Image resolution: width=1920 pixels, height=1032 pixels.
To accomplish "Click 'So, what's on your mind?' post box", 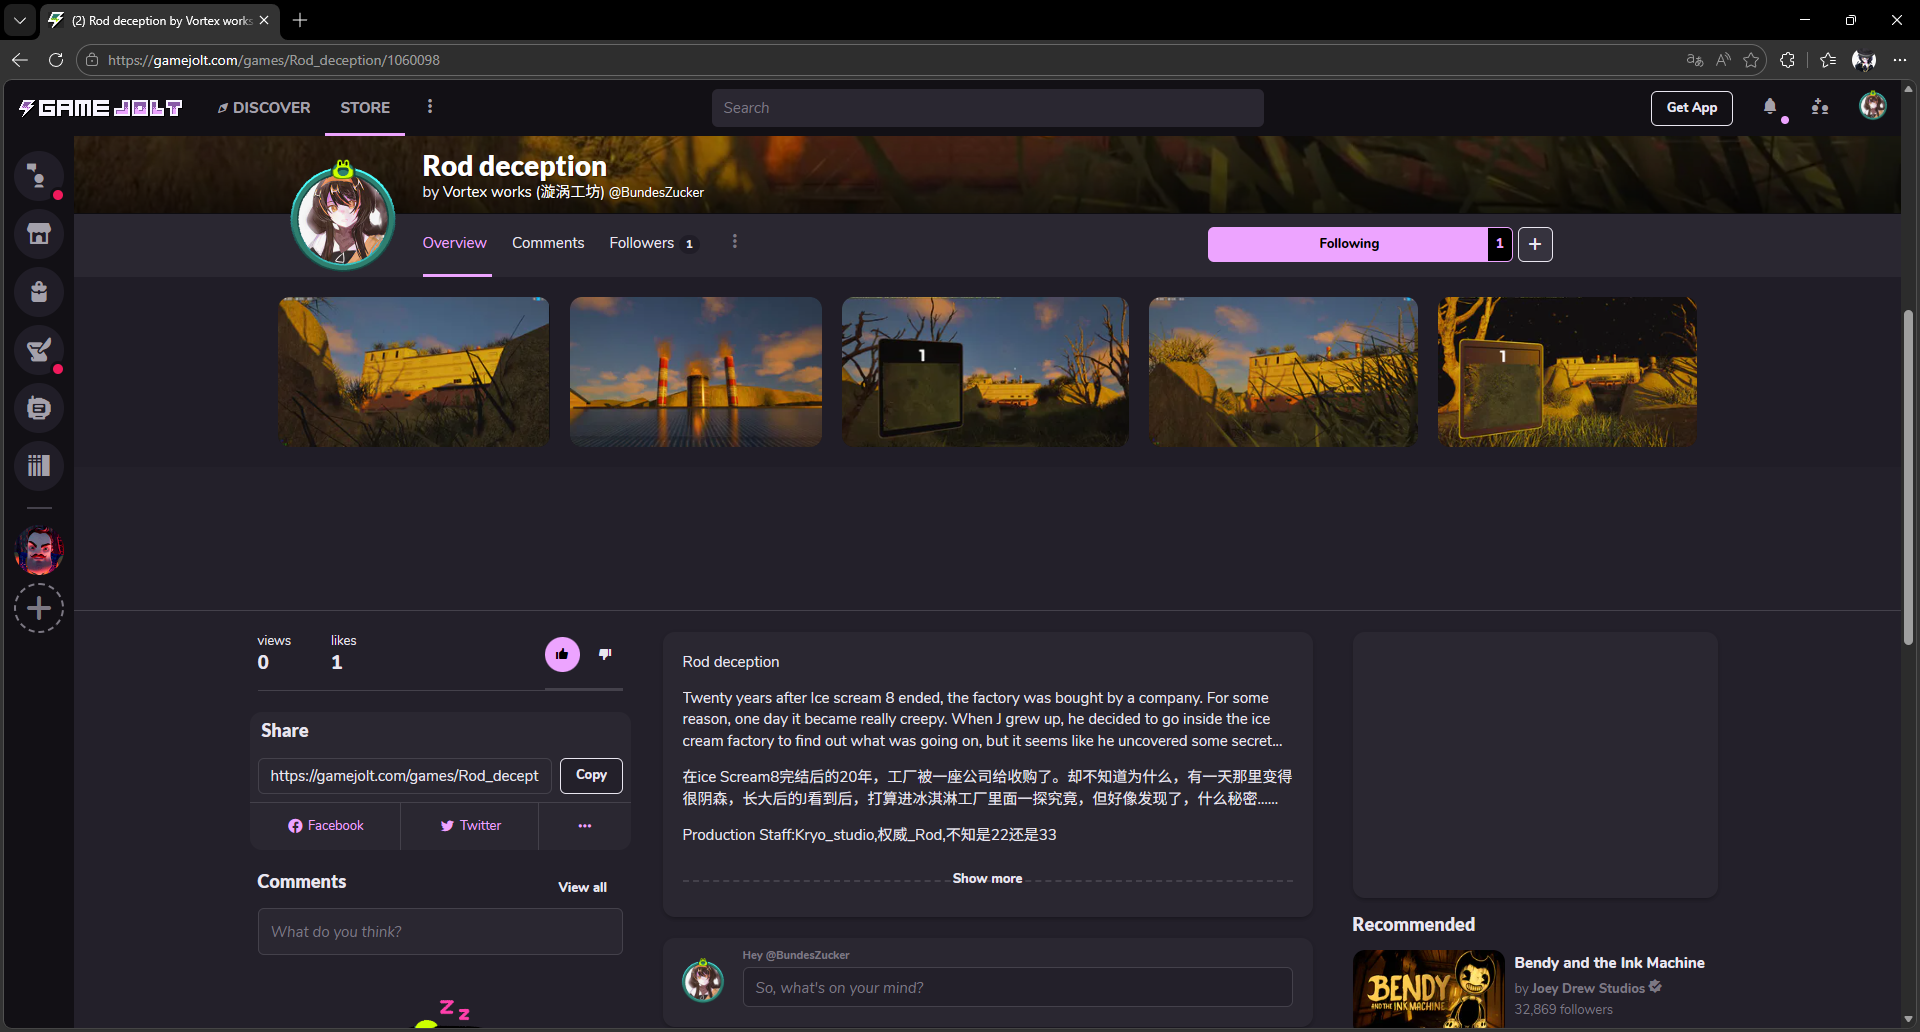I will pyautogui.click(x=1017, y=988).
